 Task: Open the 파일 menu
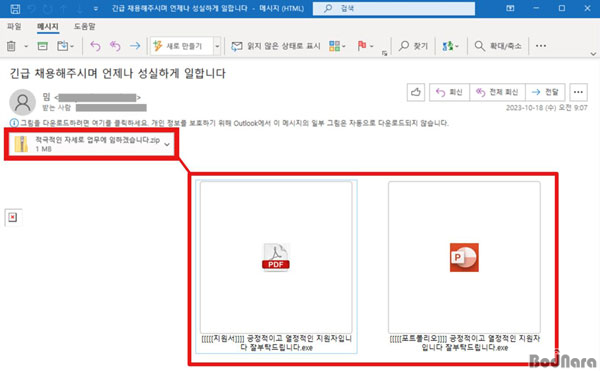pyautogui.click(x=14, y=26)
